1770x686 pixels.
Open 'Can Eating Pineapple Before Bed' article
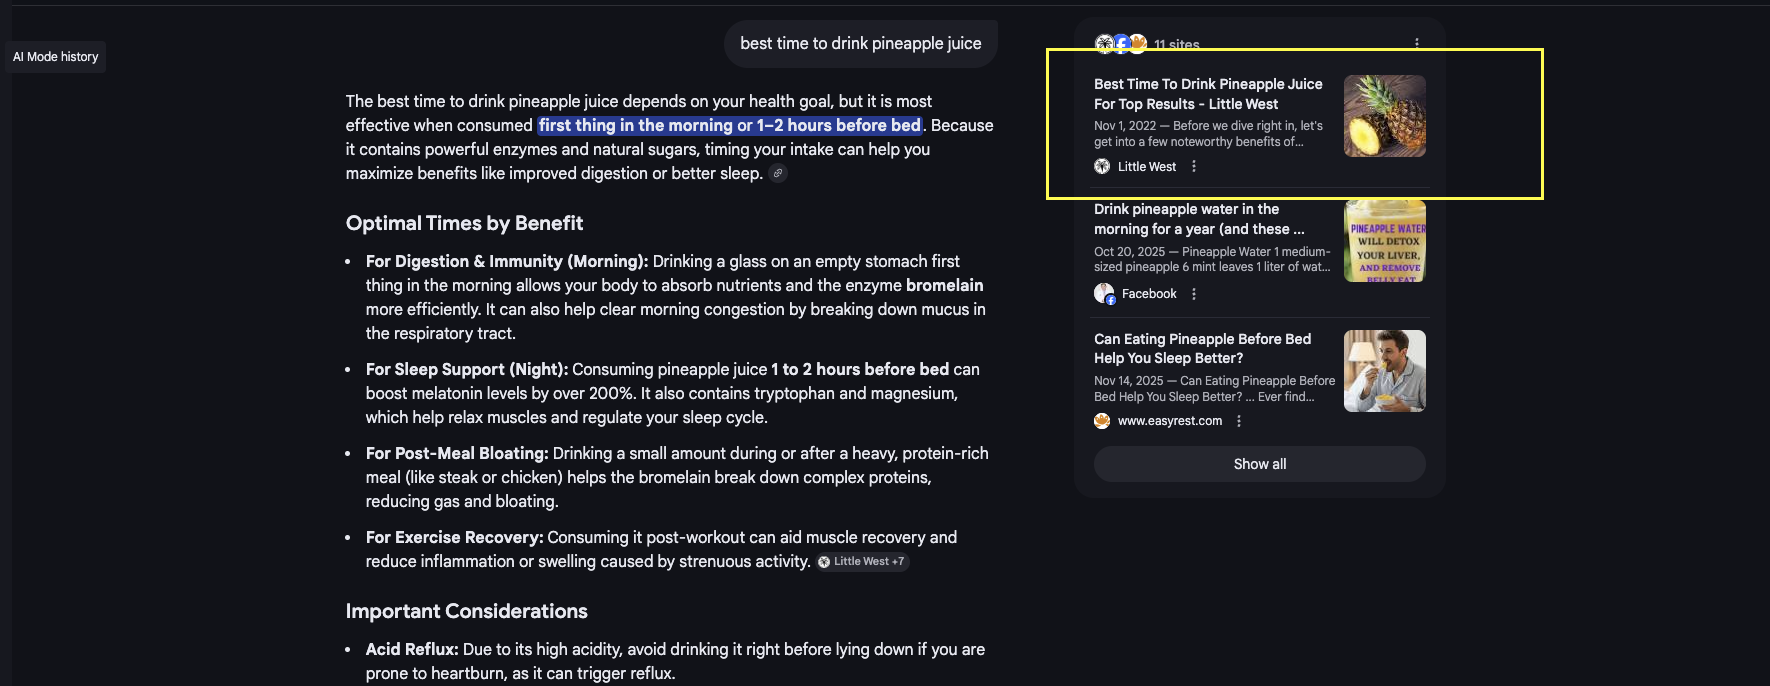click(1202, 348)
